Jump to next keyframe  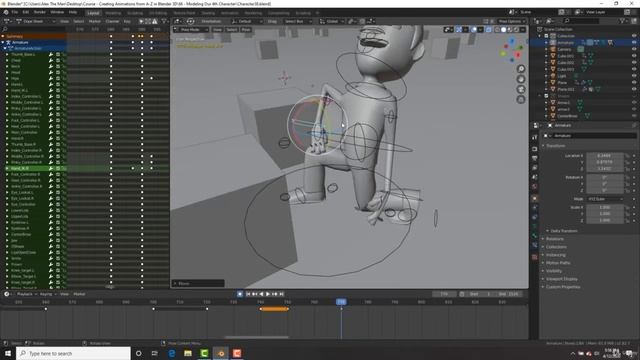coord(275,294)
